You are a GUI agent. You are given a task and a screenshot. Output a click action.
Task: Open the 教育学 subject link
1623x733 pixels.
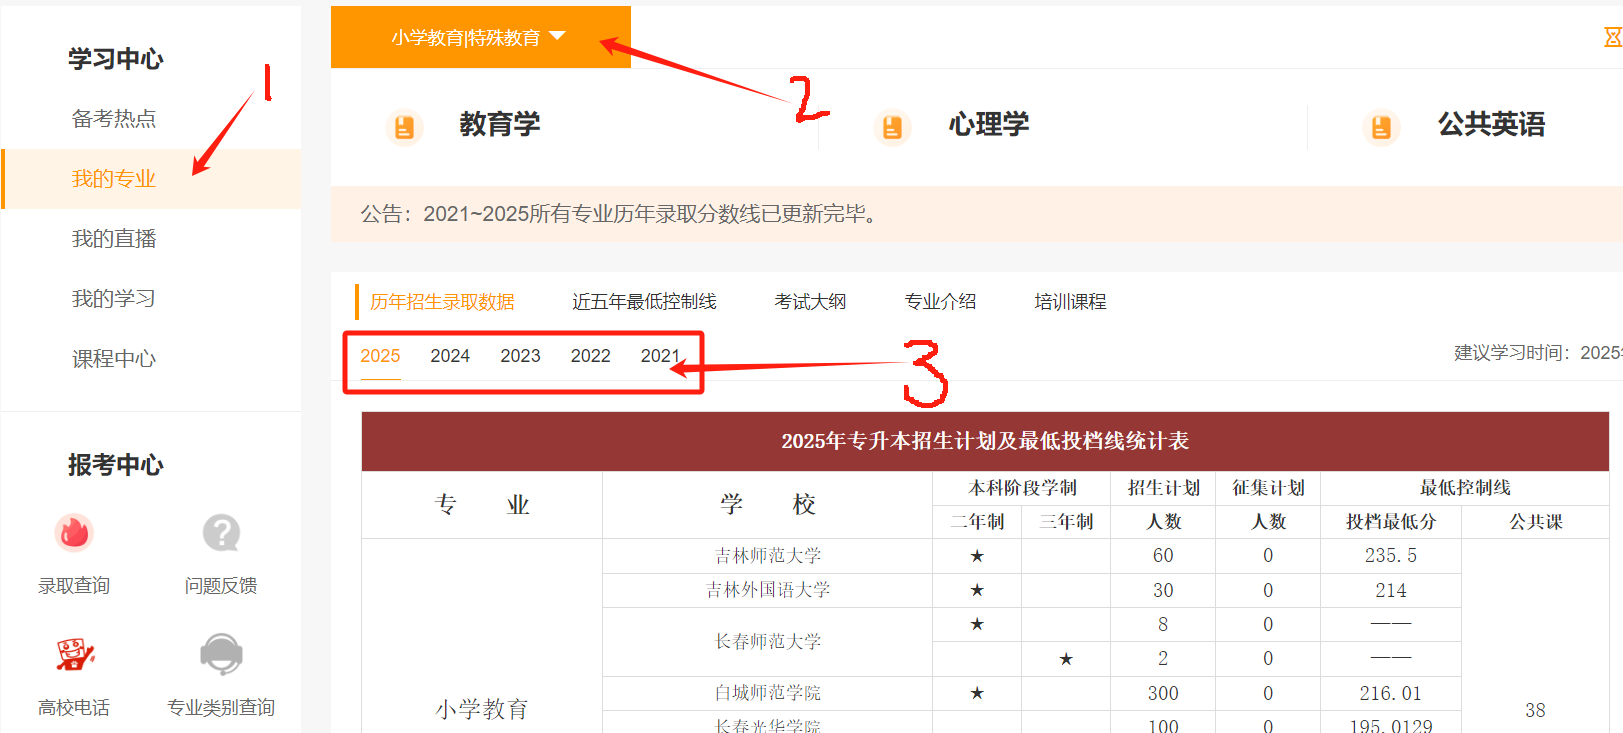(x=500, y=125)
